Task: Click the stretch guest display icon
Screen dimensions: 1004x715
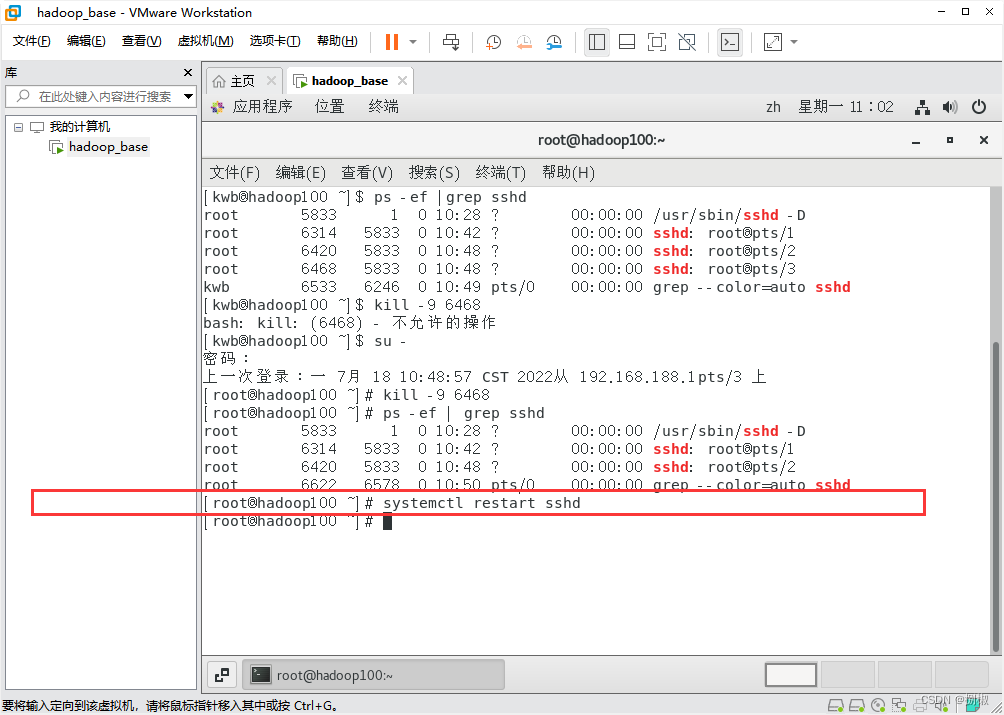Action: click(x=773, y=42)
